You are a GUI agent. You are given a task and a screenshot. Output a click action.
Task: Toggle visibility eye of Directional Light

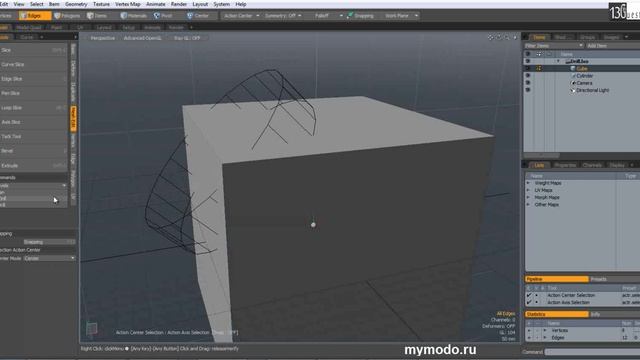(528, 90)
